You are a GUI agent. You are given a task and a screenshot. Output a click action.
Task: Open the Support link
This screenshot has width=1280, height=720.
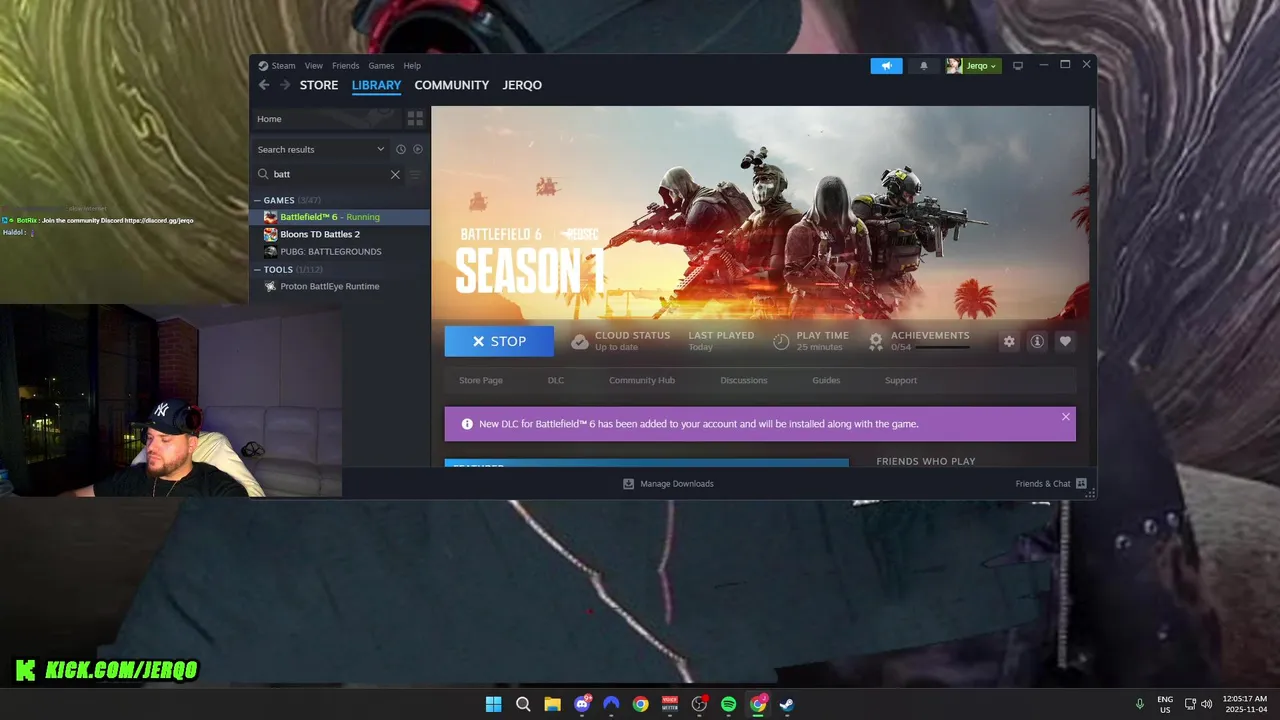901,380
